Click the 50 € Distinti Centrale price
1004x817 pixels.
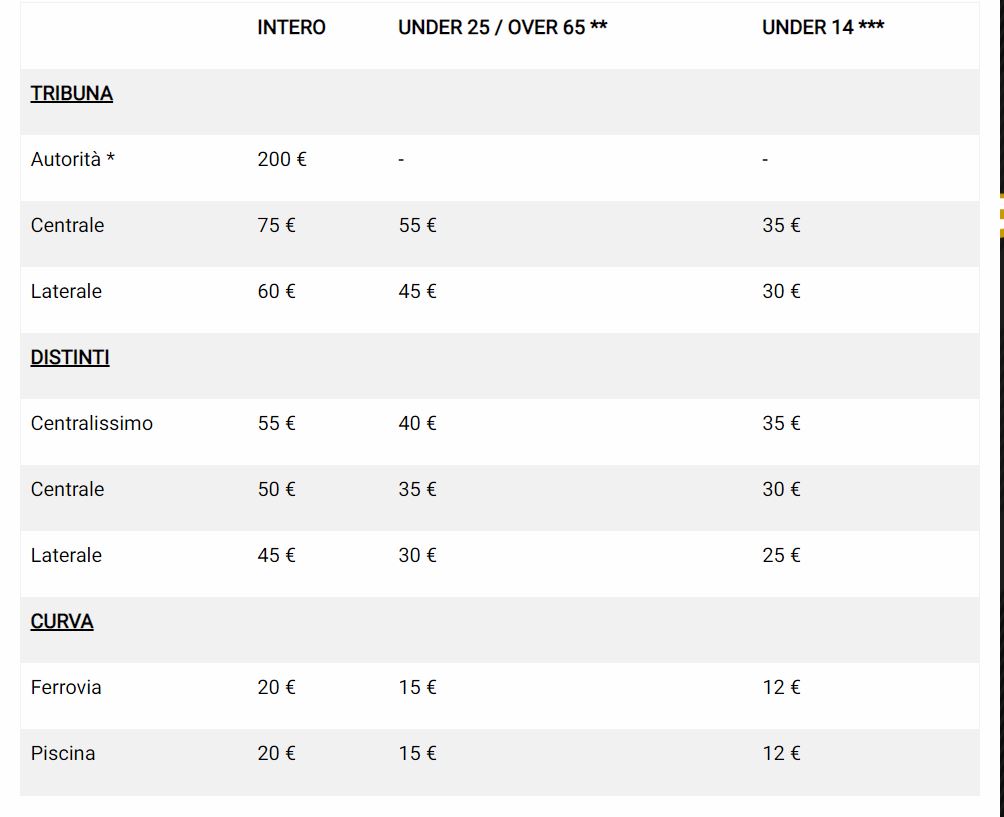click(276, 489)
